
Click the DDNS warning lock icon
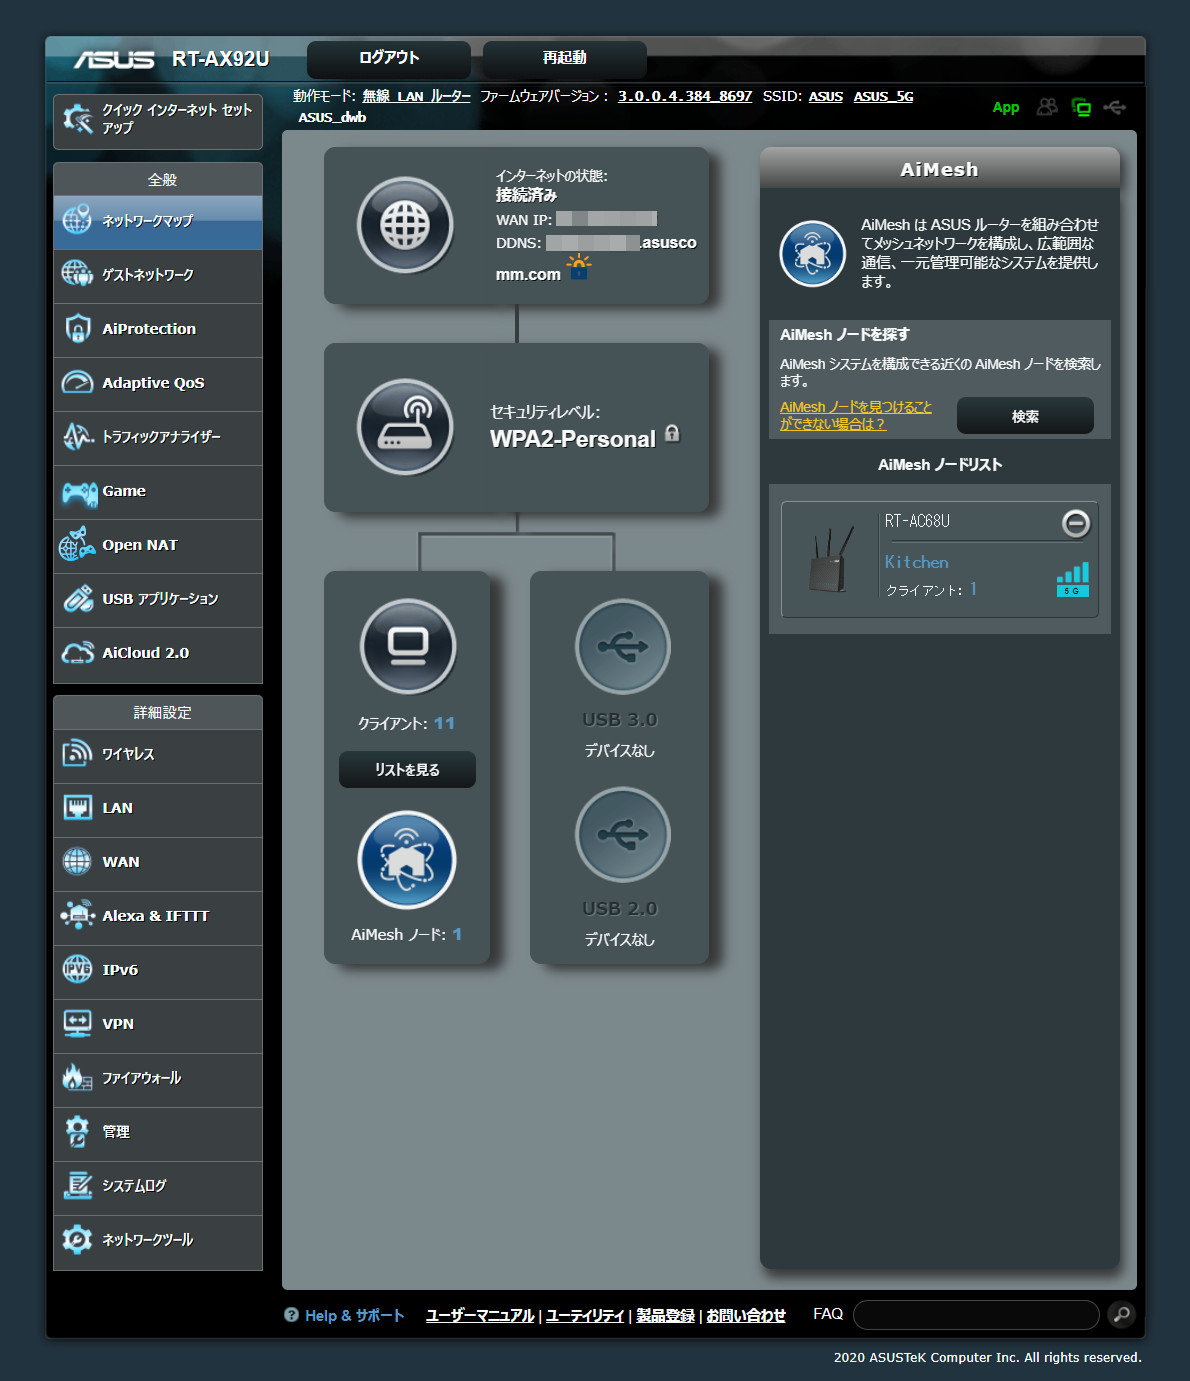click(x=579, y=267)
